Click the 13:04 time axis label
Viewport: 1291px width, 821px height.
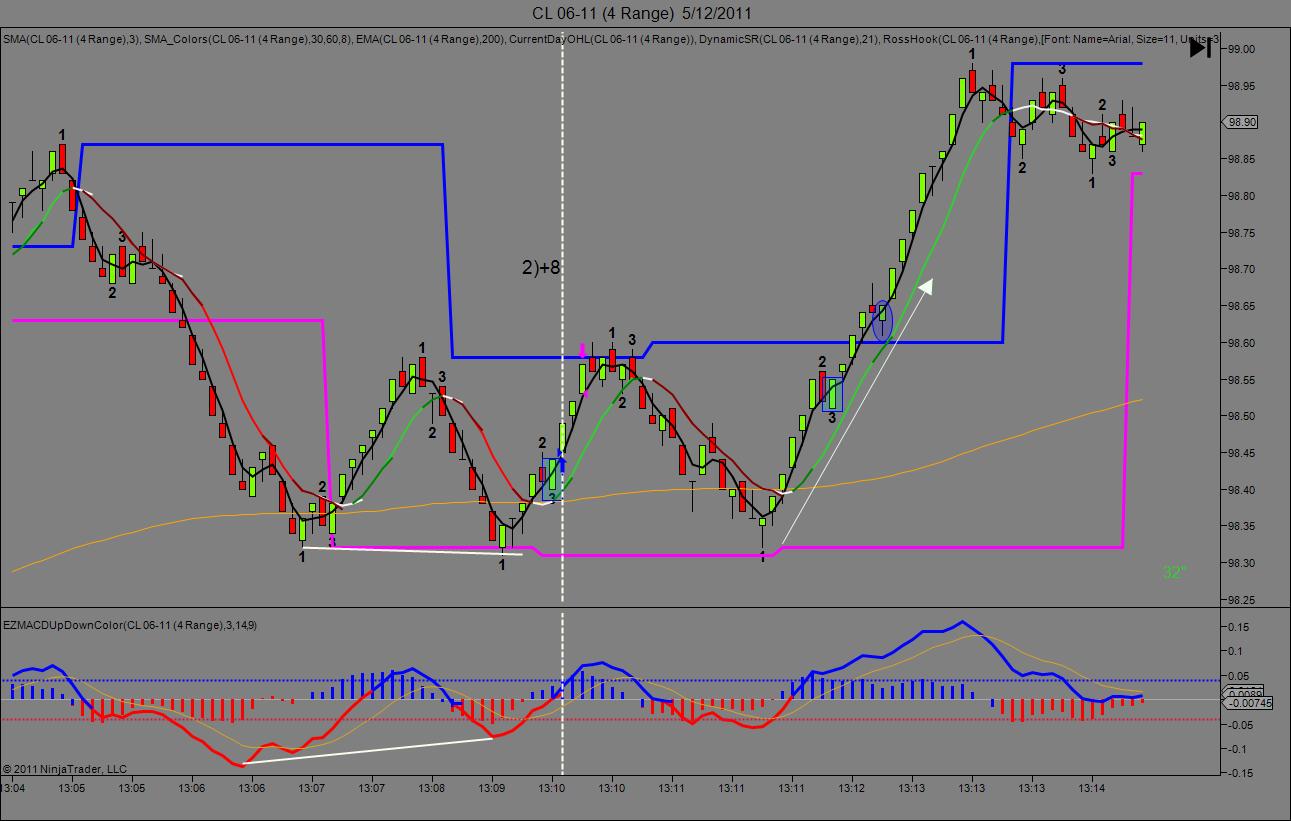(x=13, y=789)
